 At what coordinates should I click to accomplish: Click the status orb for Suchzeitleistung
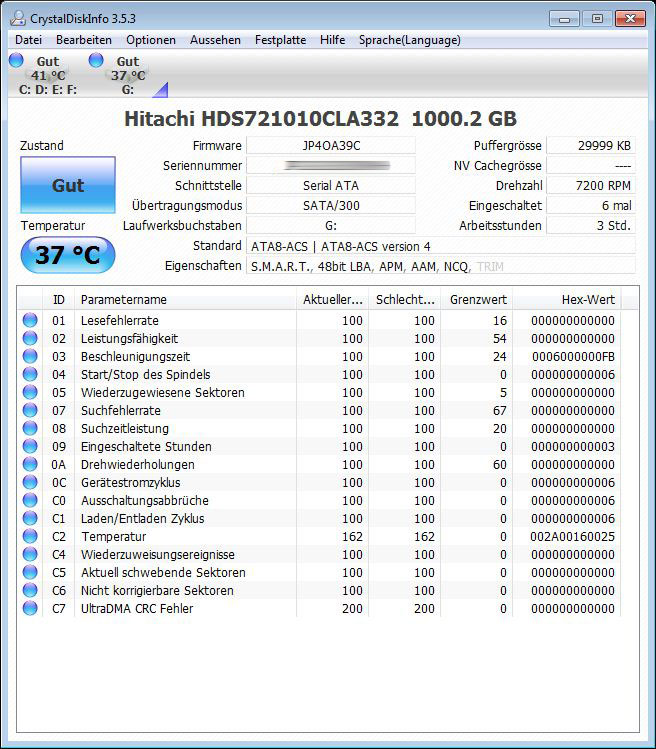point(30,428)
